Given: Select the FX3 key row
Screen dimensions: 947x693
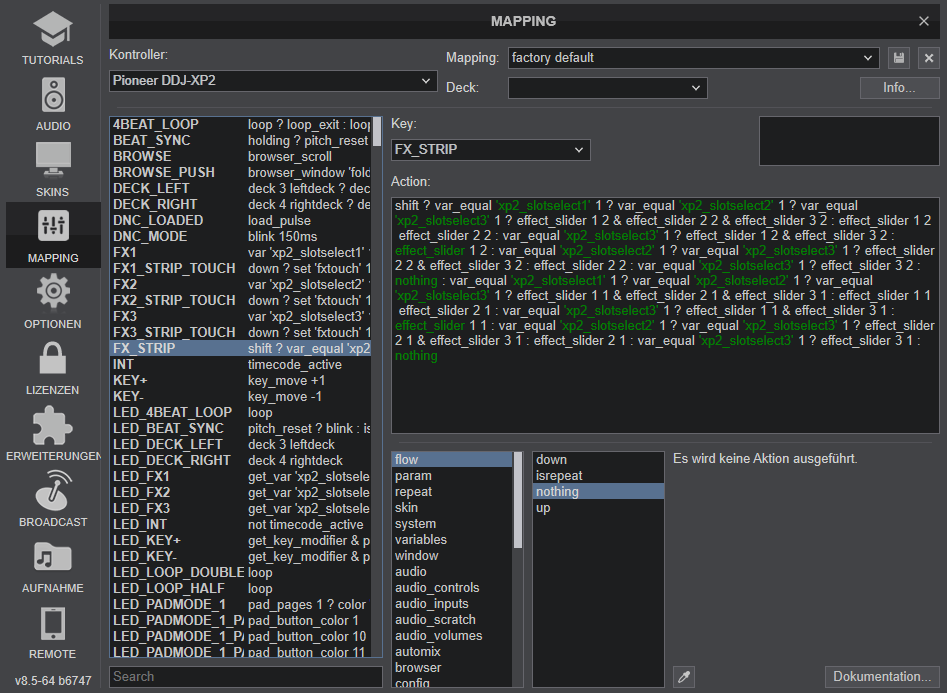Looking at the screenshot, I should (x=241, y=317).
